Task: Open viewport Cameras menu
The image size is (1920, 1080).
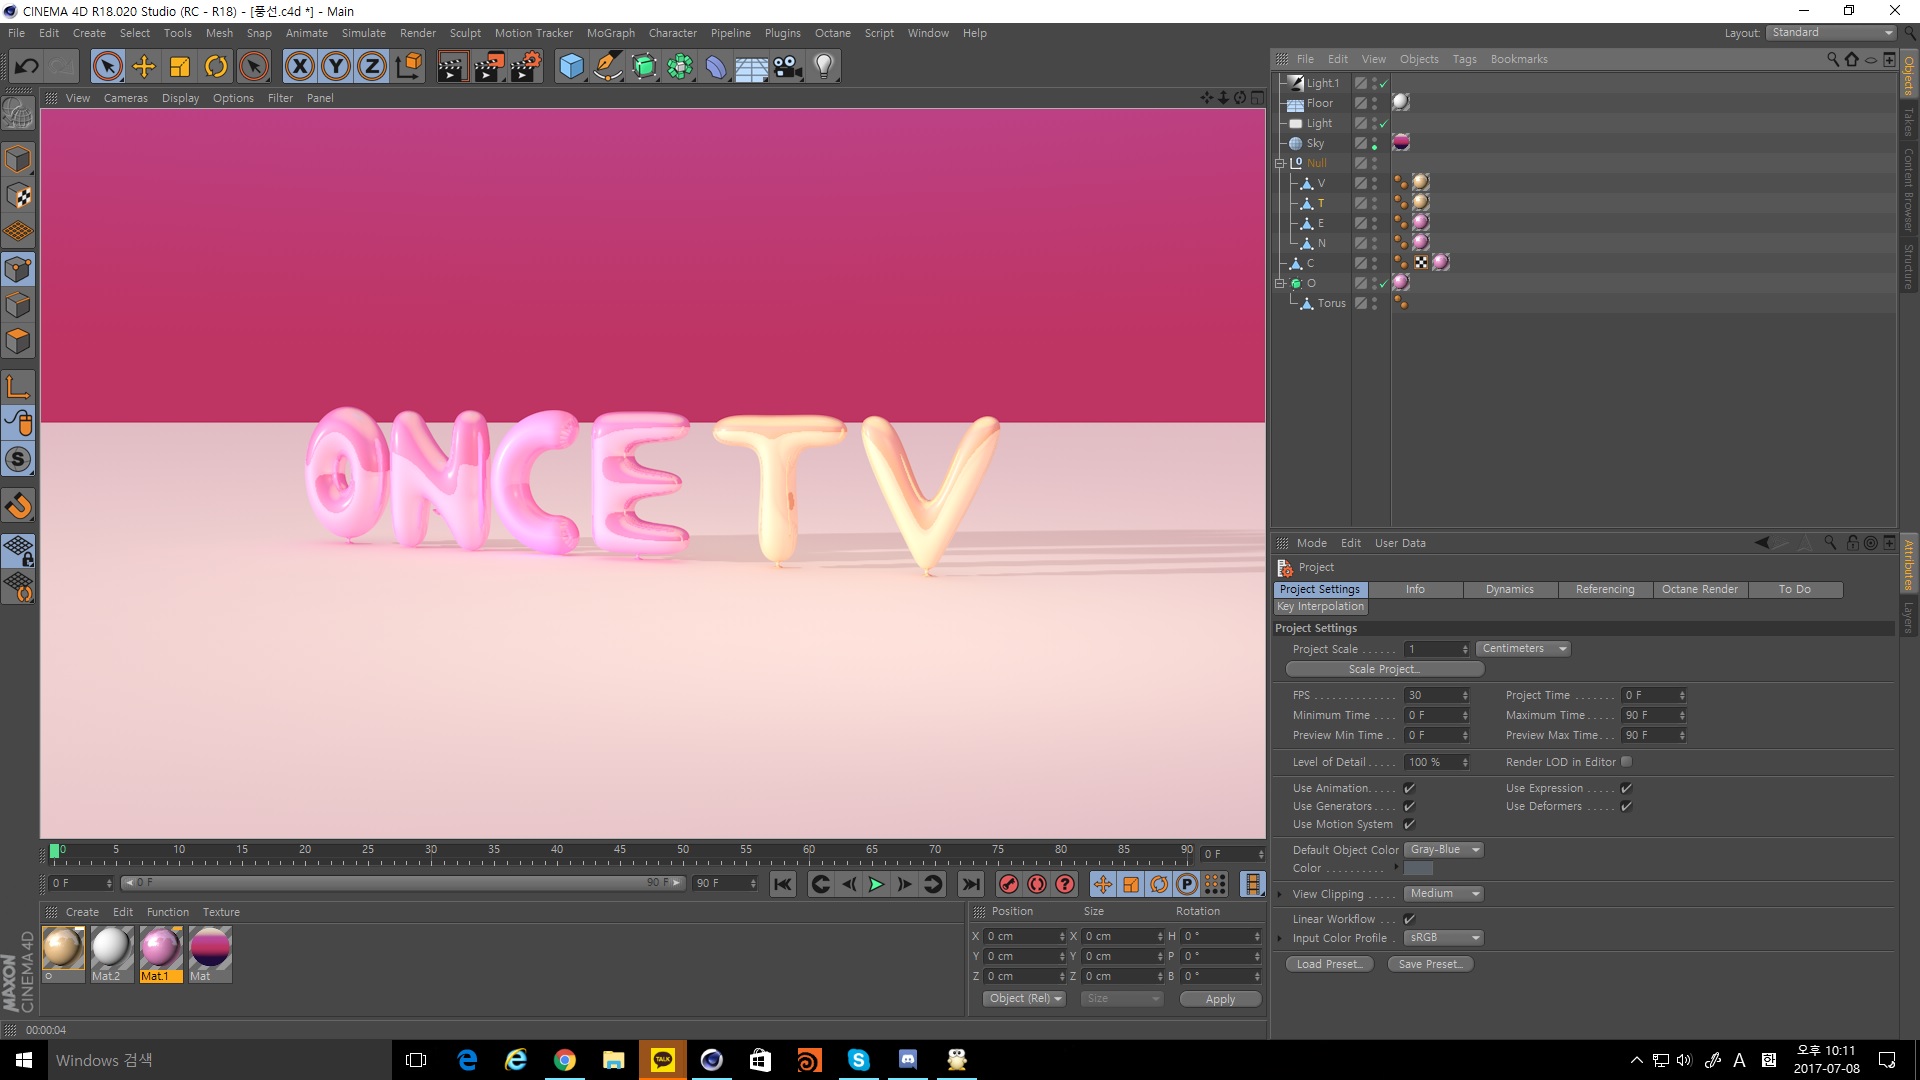Action: pyautogui.click(x=125, y=98)
